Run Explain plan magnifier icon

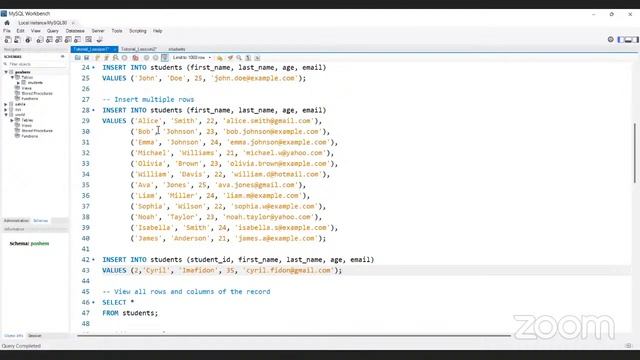[116, 58]
